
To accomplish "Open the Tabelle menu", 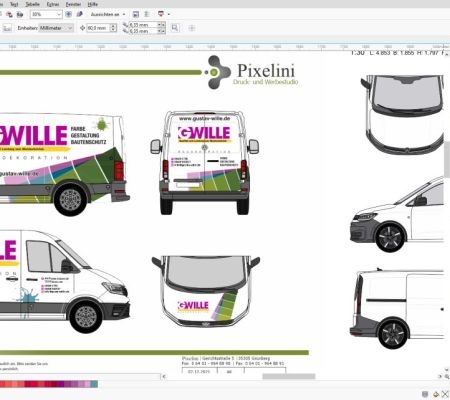I will 32,4.
